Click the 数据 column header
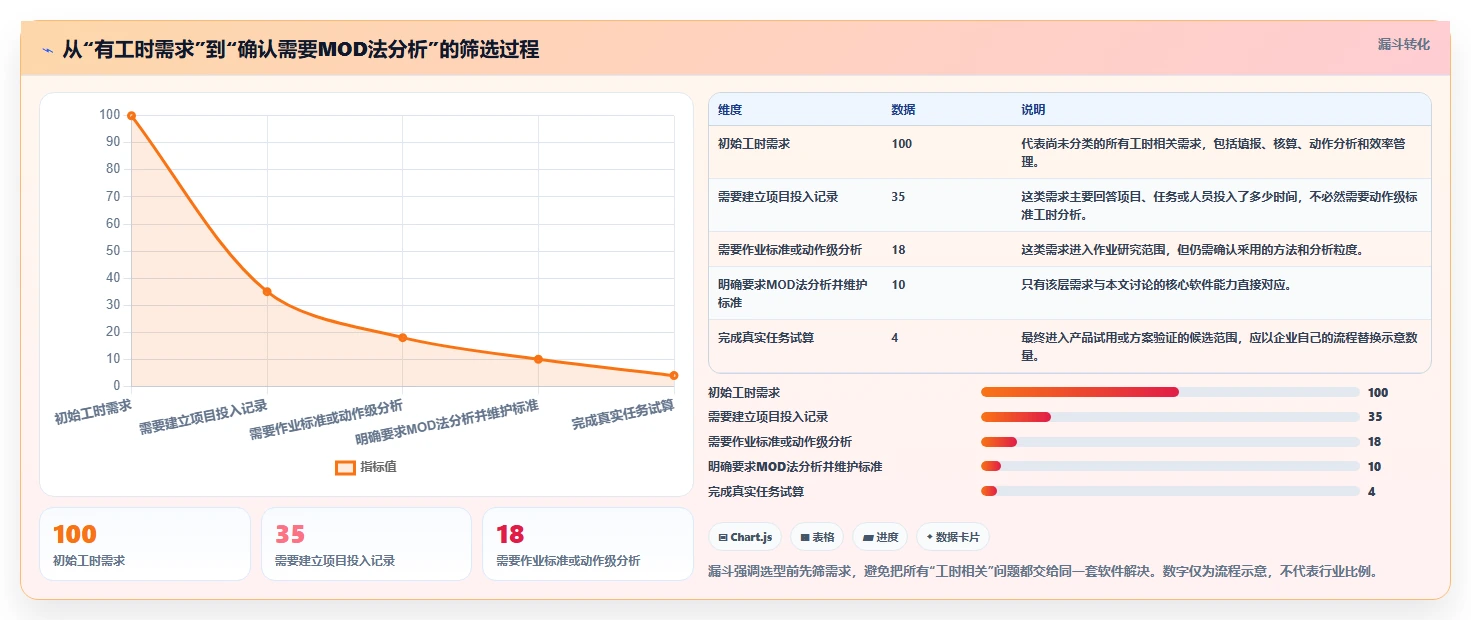1471x620 pixels. point(903,110)
